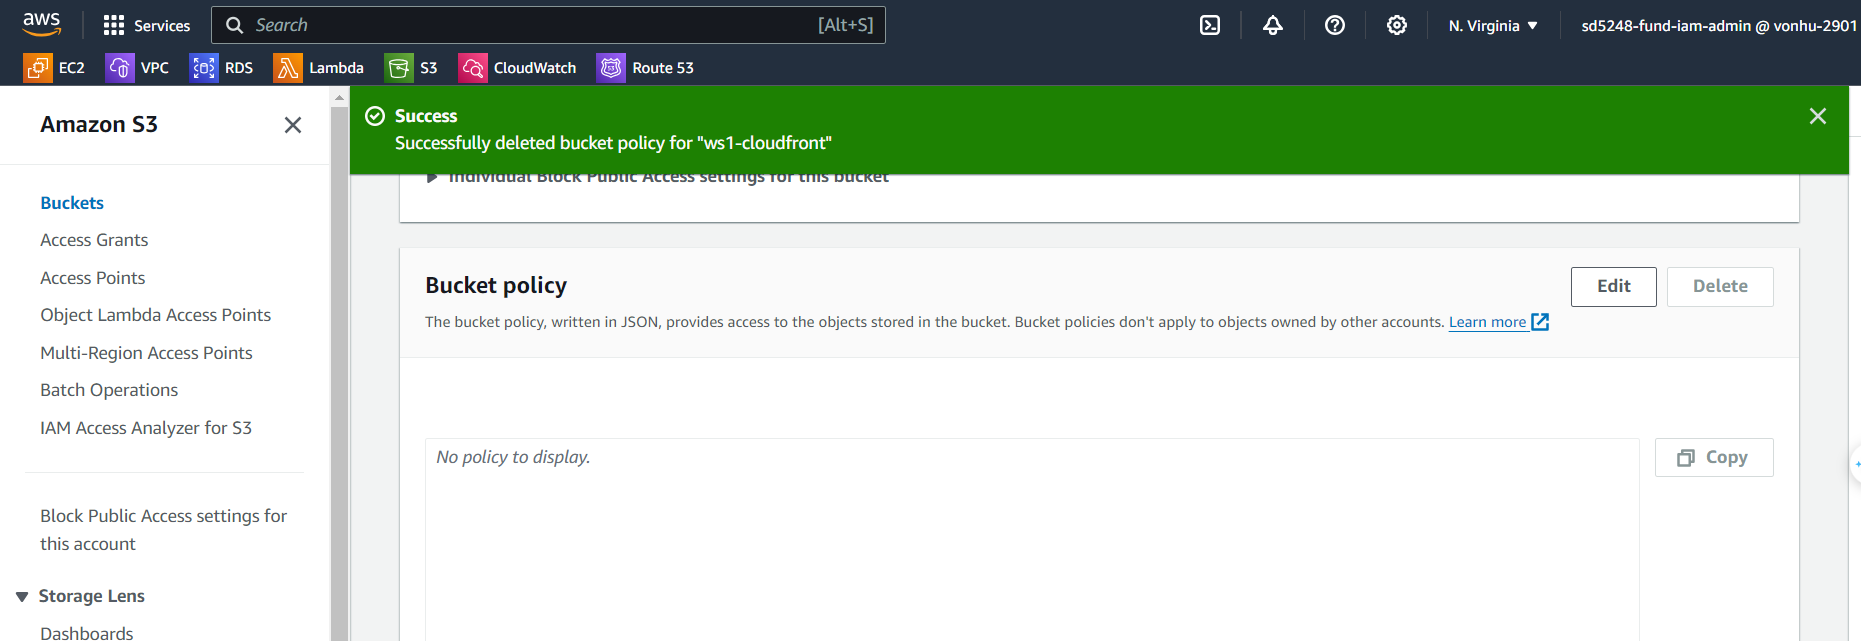
Task: Open the account menu sd5248-fund-iam-admin
Action: pos(1717,26)
